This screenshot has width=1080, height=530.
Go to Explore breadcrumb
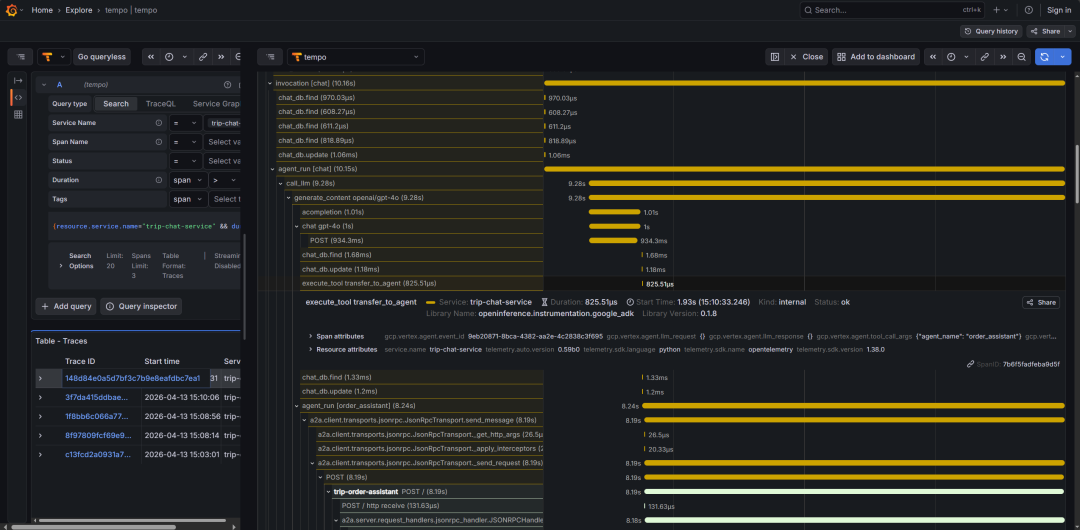[x=79, y=10]
